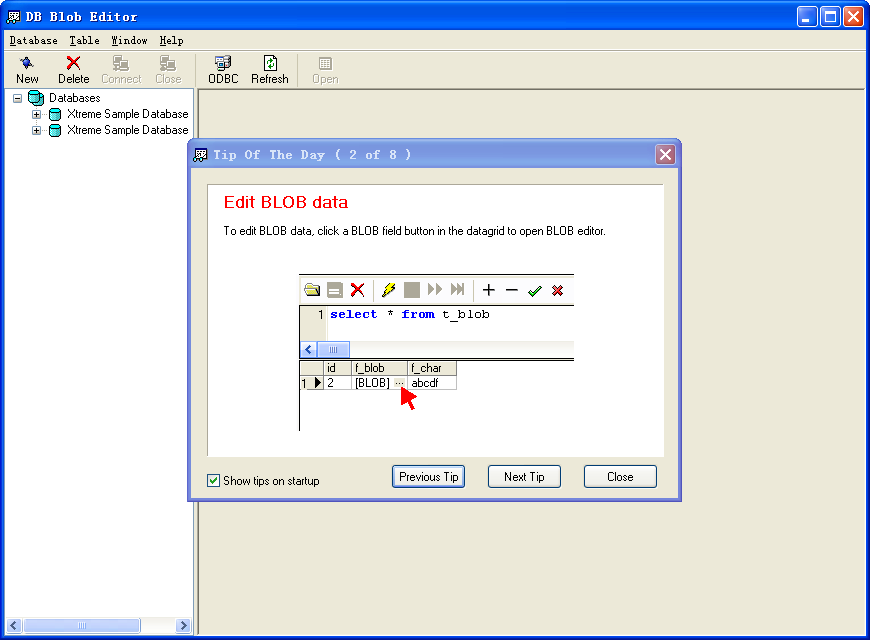Click the tree panel horizontal scrollbar right arrow
Image resolution: width=870 pixels, height=640 pixels.
point(183,625)
